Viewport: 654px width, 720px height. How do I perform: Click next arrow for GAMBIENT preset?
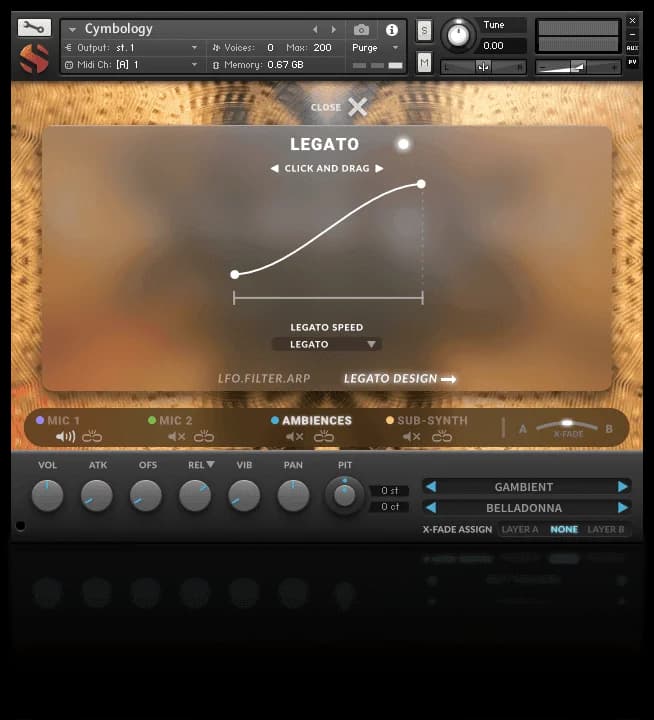[x=623, y=487]
